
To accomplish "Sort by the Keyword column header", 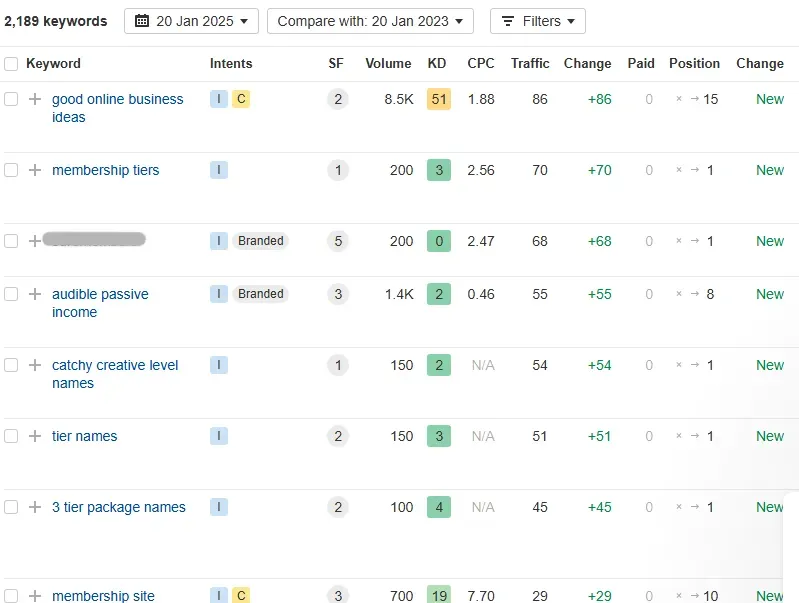I will [x=54, y=63].
